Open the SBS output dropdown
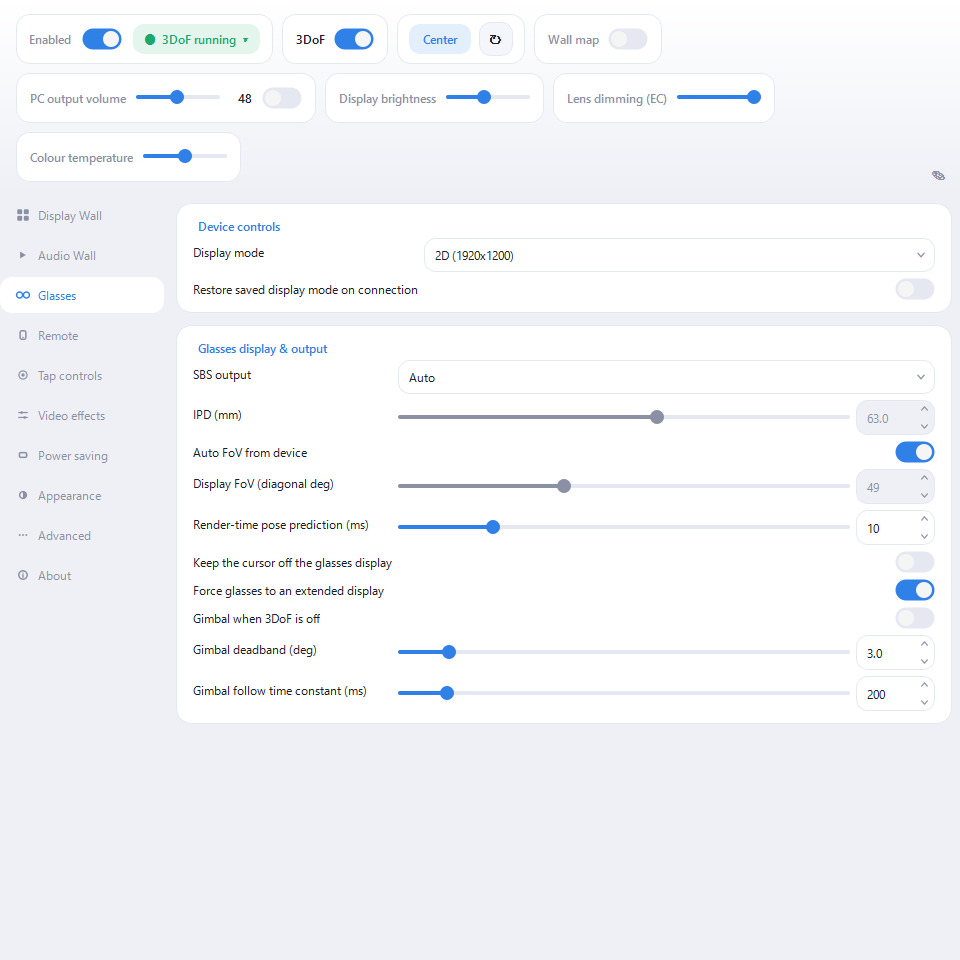Viewport: 960px width, 960px height. (666, 377)
